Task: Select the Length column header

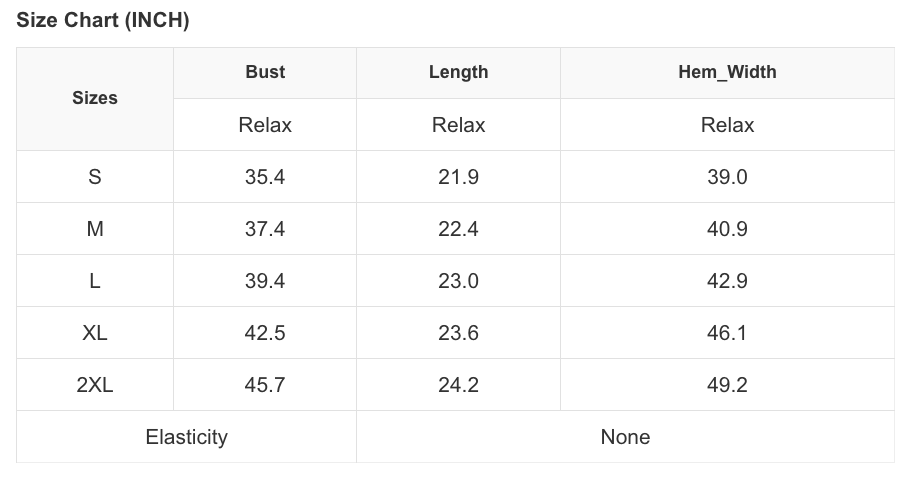Action: tap(458, 72)
